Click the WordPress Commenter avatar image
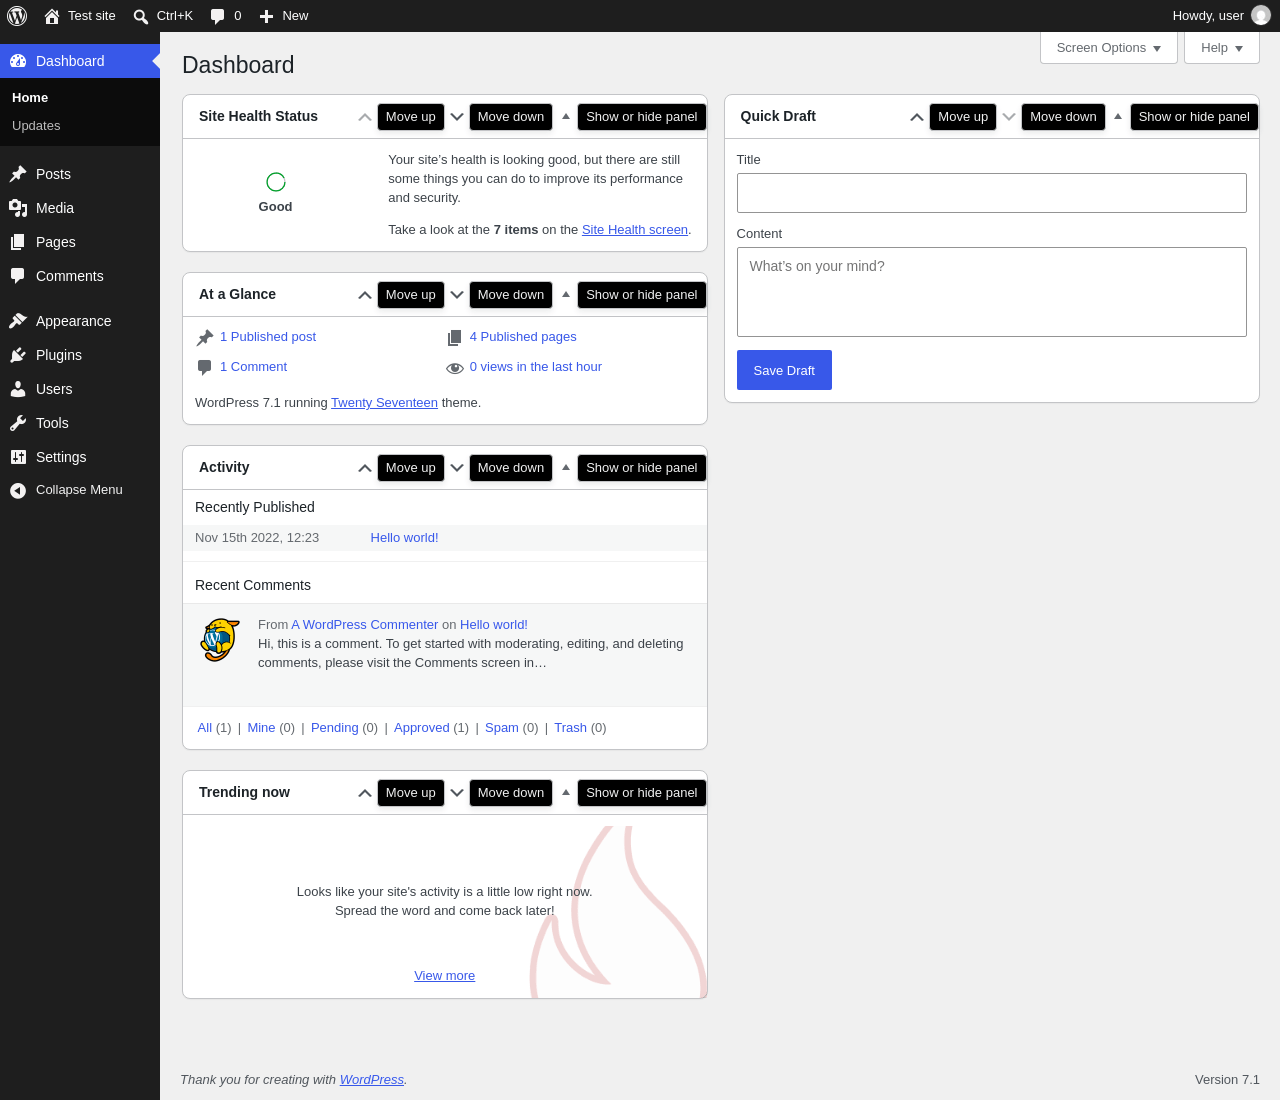The width and height of the screenshot is (1280, 1100). pyautogui.click(x=220, y=640)
